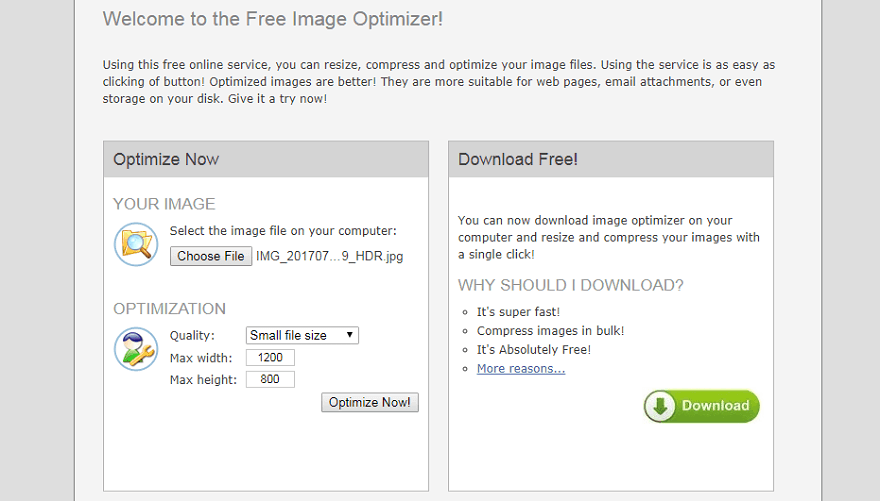Click the folder with magnifier icon
The width and height of the screenshot is (880, 501).
136,244
